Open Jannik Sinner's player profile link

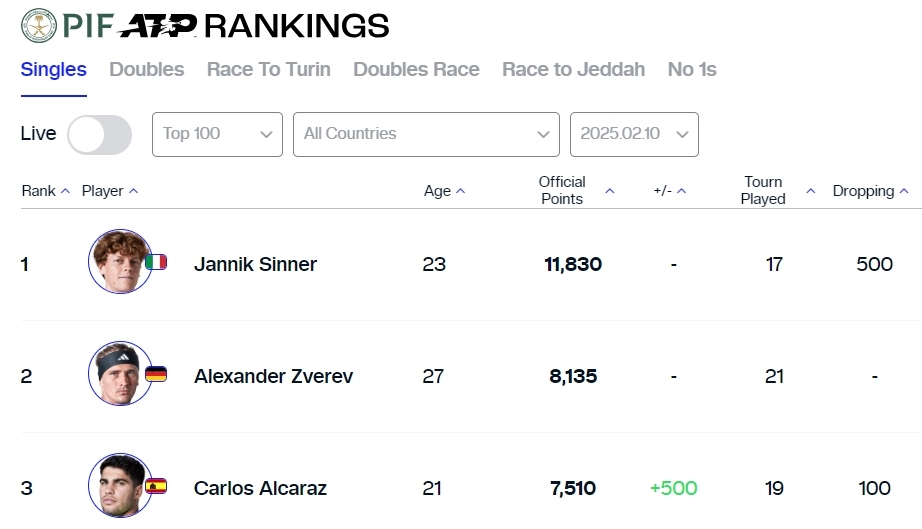click(255, 264)
